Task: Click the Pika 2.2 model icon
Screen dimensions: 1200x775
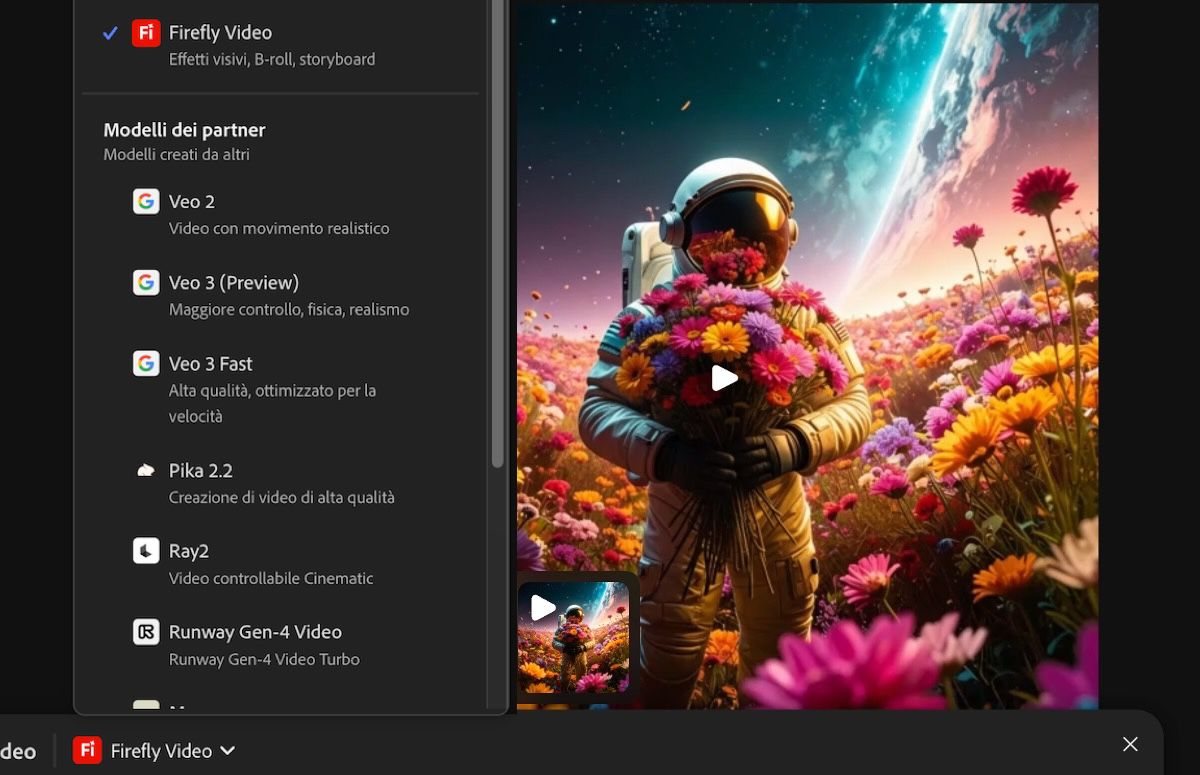Action: [x=146, y=470]
